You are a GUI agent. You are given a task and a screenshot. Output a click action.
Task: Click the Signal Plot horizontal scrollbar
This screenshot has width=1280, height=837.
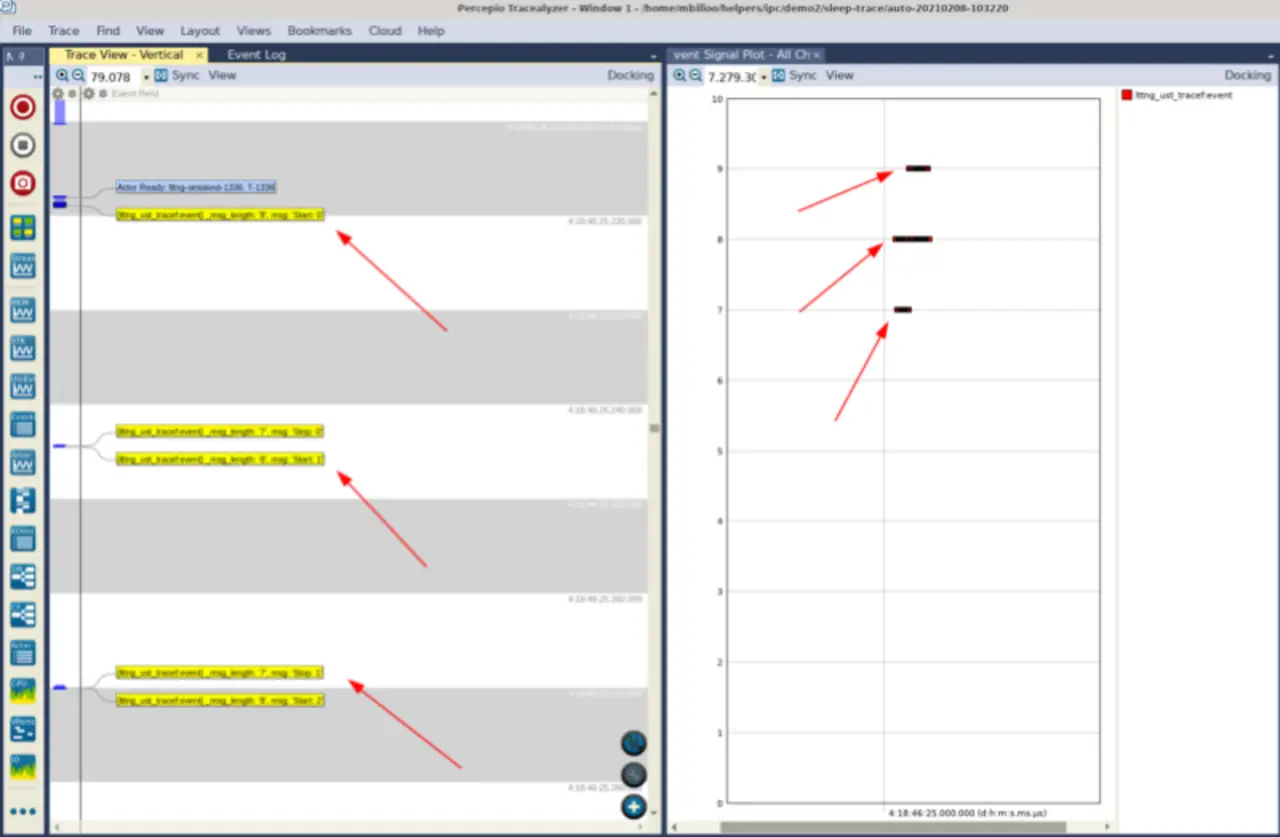pos(892,827)
